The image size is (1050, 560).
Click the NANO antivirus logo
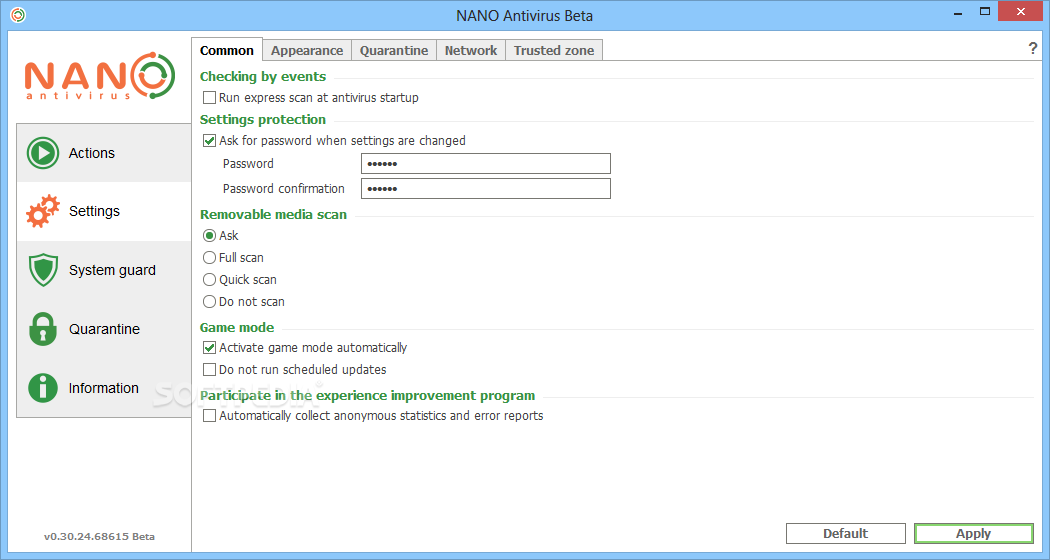100,76
